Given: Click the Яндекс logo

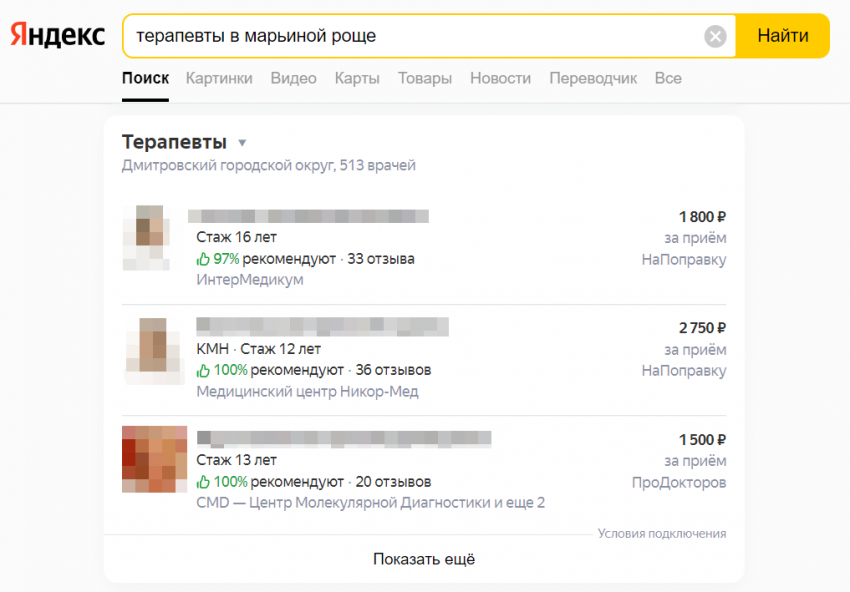Looking at the screenshot, I should 58,36.
